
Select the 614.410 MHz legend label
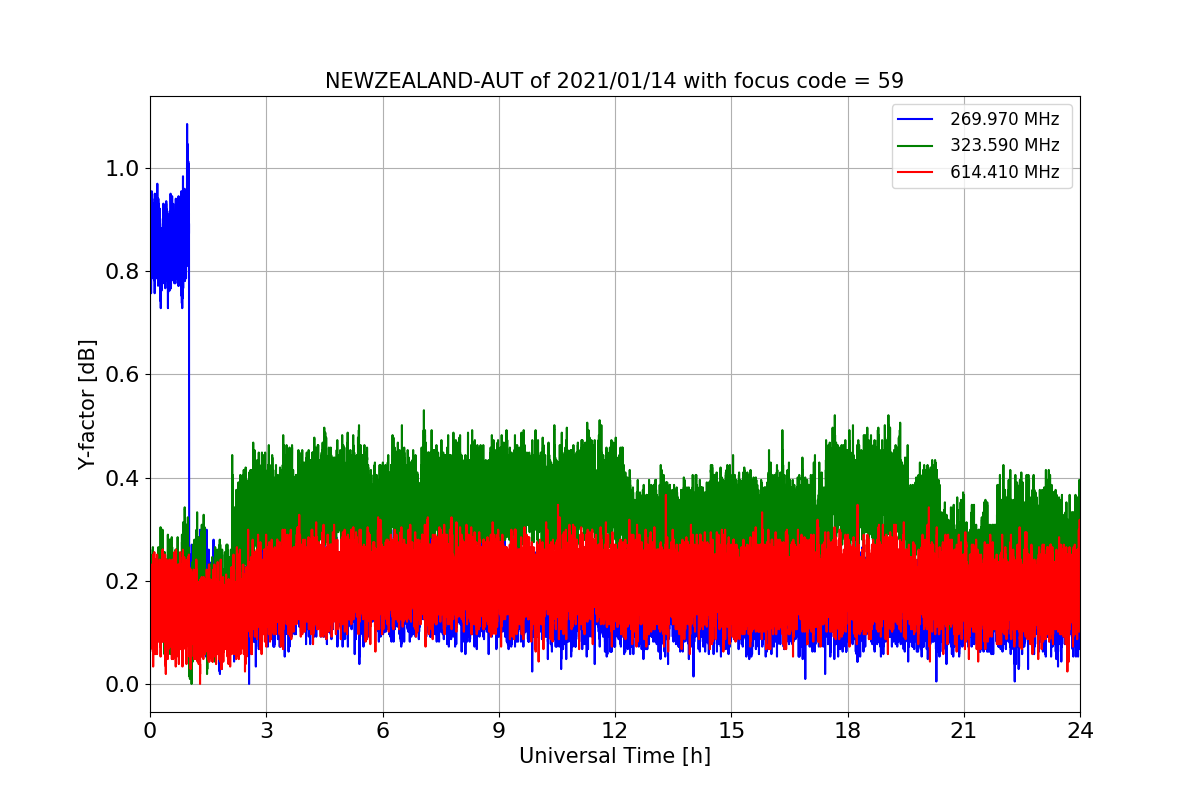click(x=1004, y=172)
